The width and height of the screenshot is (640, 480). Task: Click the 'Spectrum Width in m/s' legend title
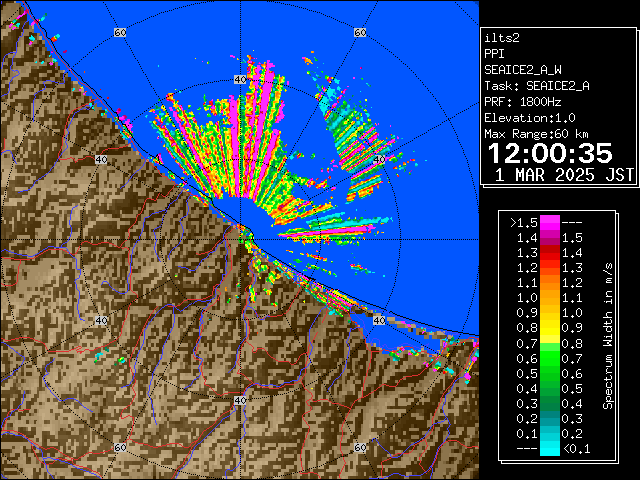click(x=608, y=336)
